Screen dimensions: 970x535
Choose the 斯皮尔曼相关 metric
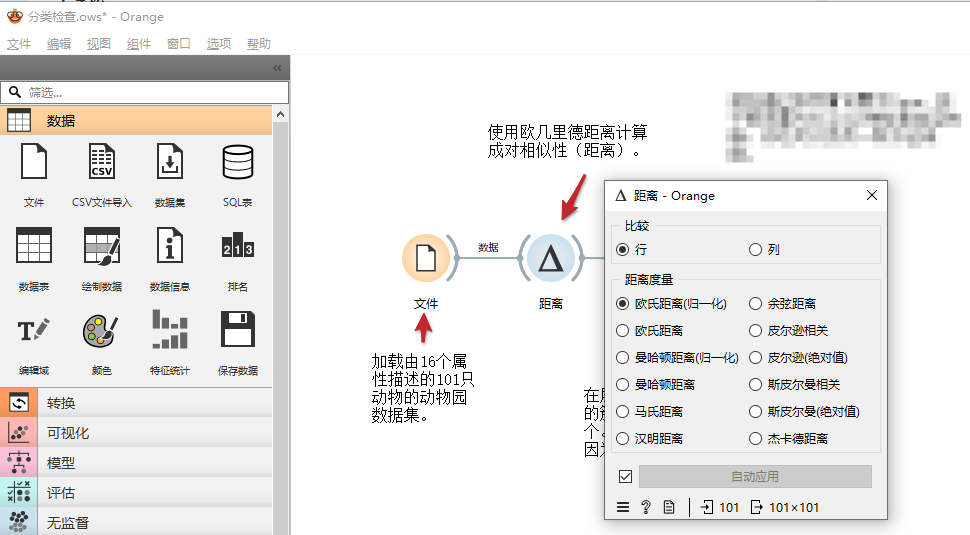point(794,385)
